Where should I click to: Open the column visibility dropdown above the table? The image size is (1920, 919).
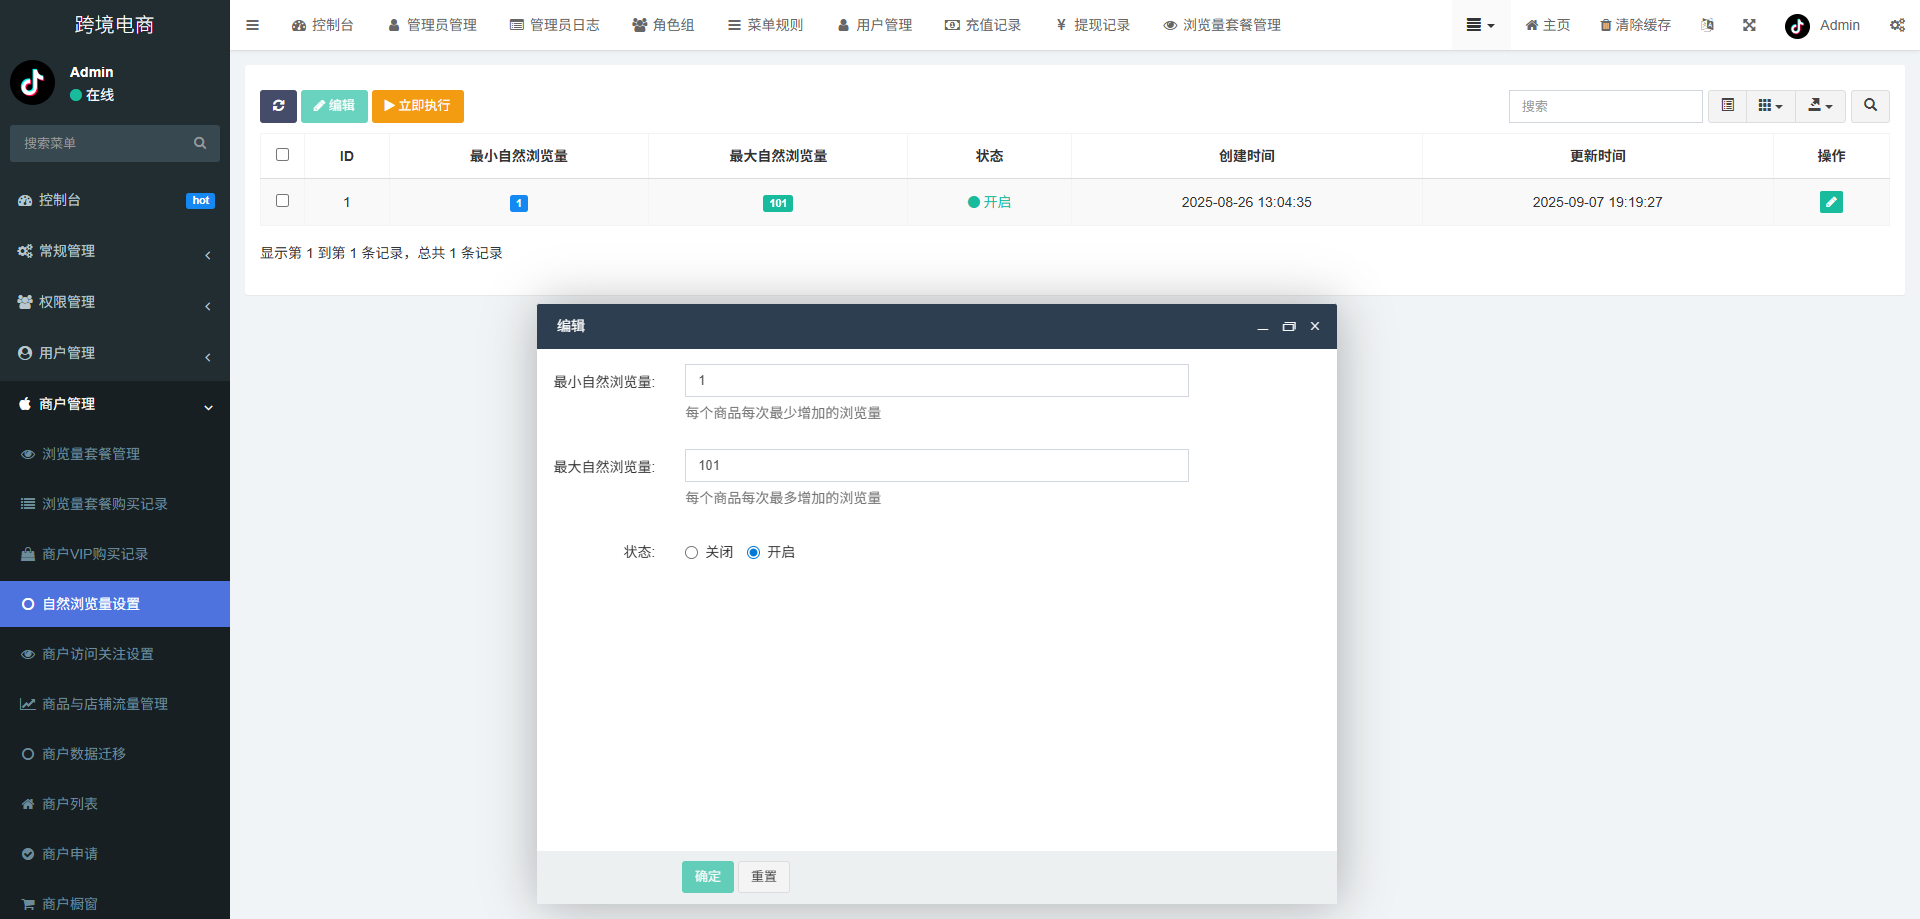[x=1770, y=106]
